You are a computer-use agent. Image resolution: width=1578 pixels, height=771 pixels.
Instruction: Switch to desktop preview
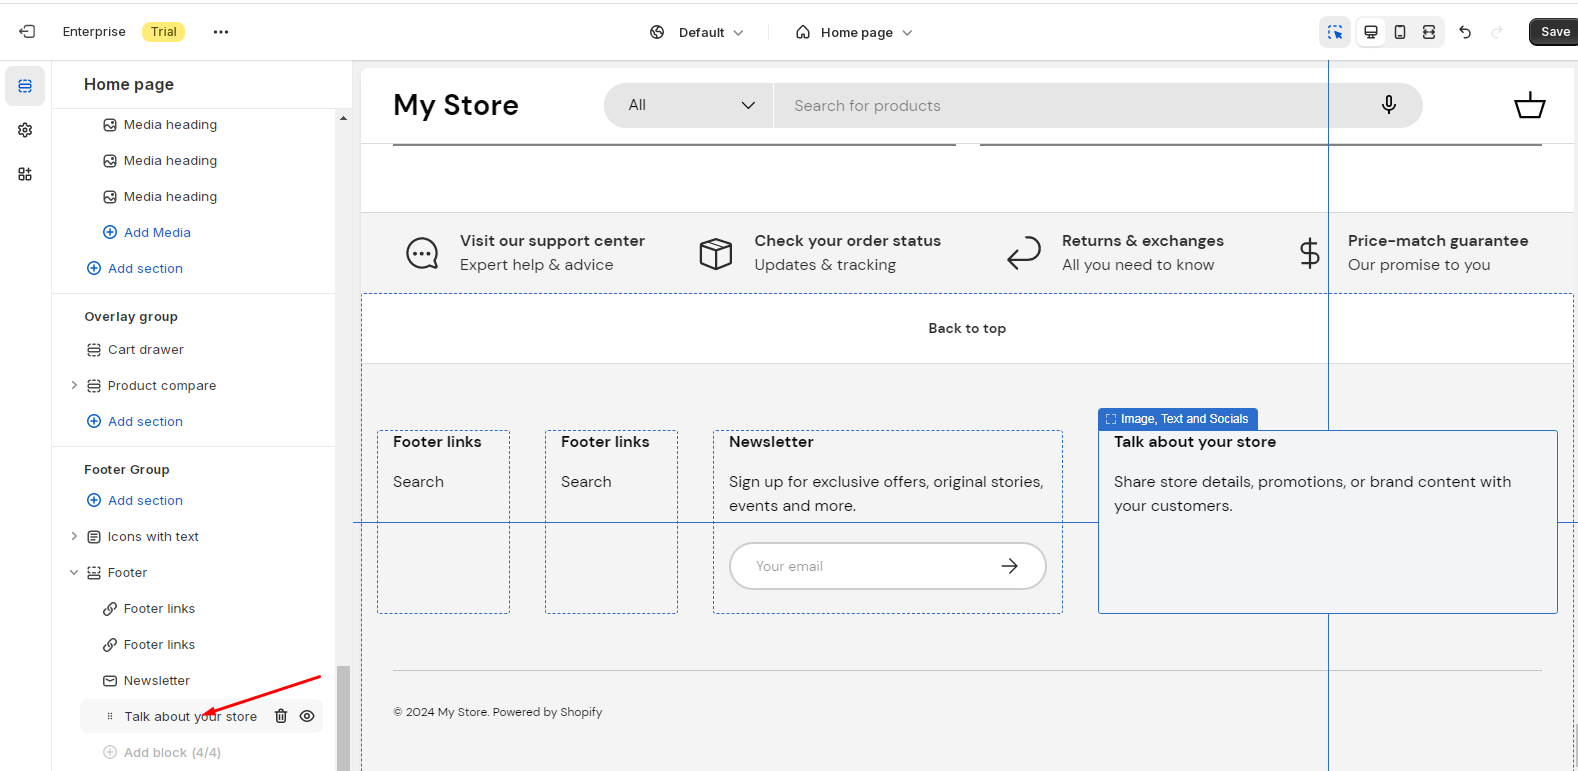(x=1371, y=32)
